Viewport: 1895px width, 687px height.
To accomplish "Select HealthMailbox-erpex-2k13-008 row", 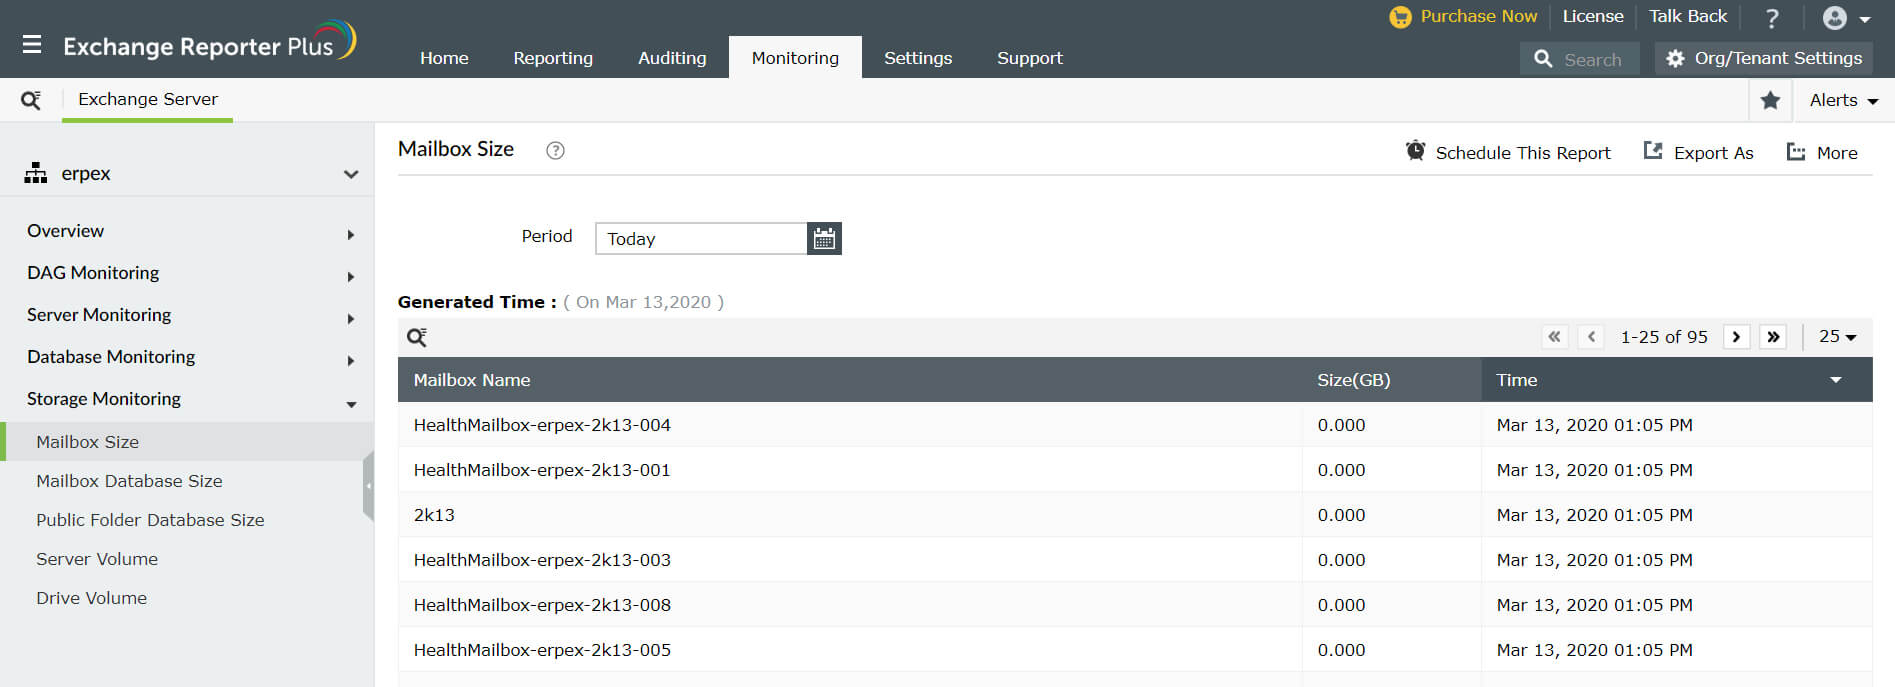I will coord(1135,605).
